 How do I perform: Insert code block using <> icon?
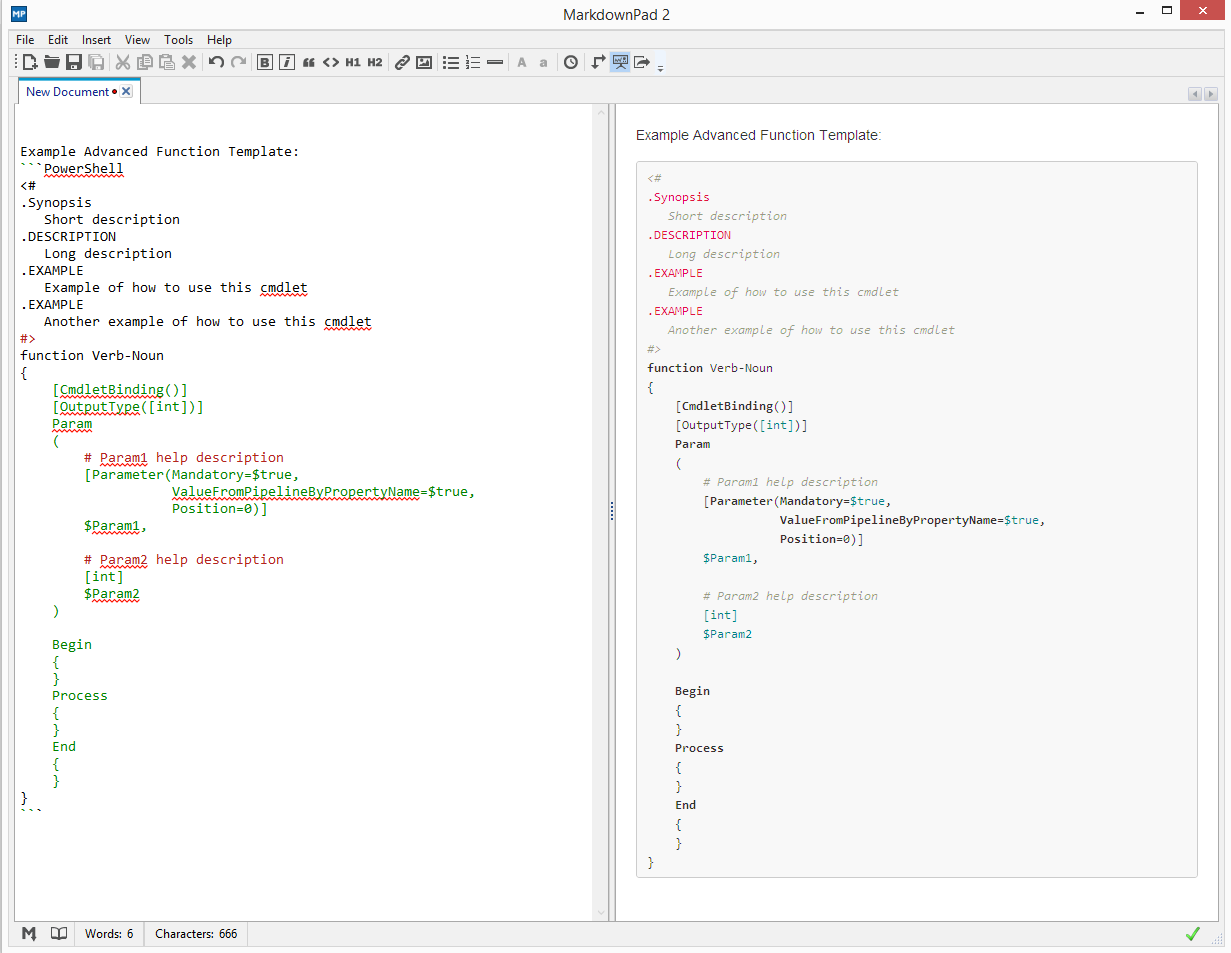point(331,62)
